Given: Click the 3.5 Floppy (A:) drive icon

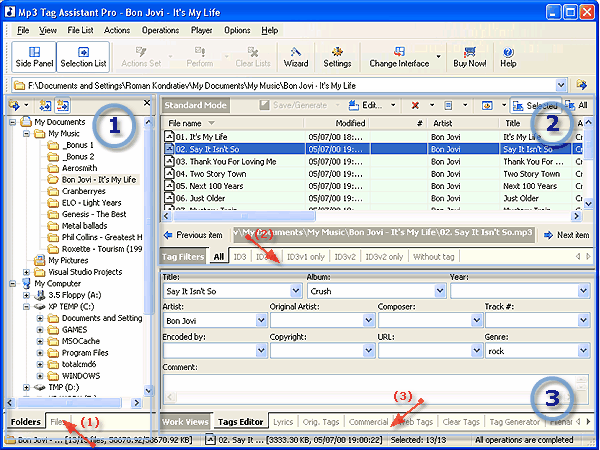Looking at the screenshot, I should tap(39, 295).
